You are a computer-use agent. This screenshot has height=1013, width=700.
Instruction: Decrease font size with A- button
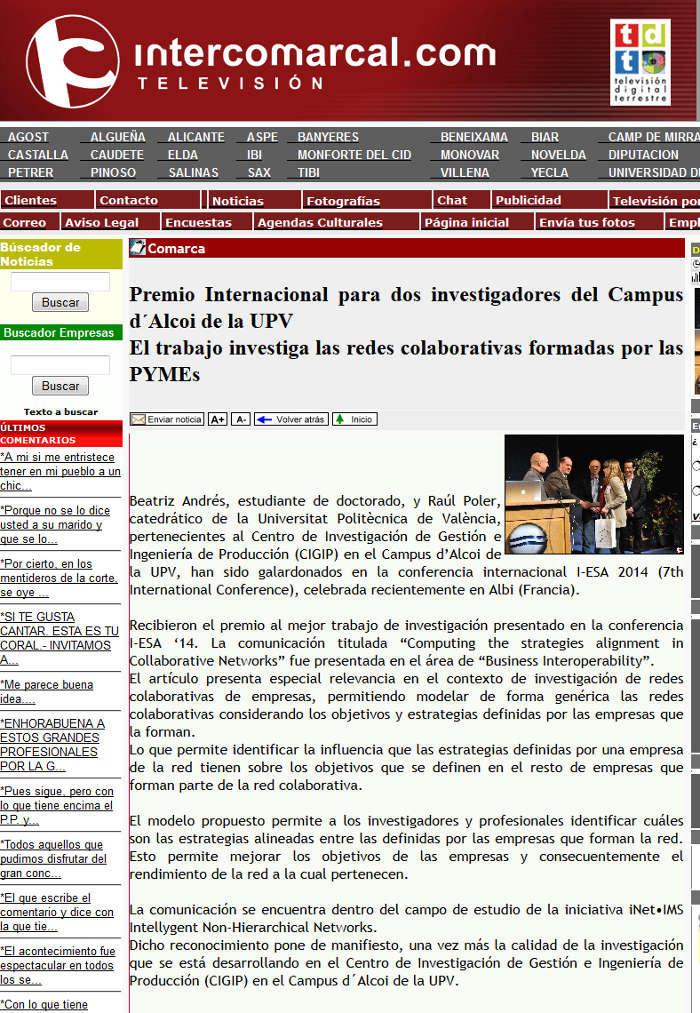pos(241,420)
